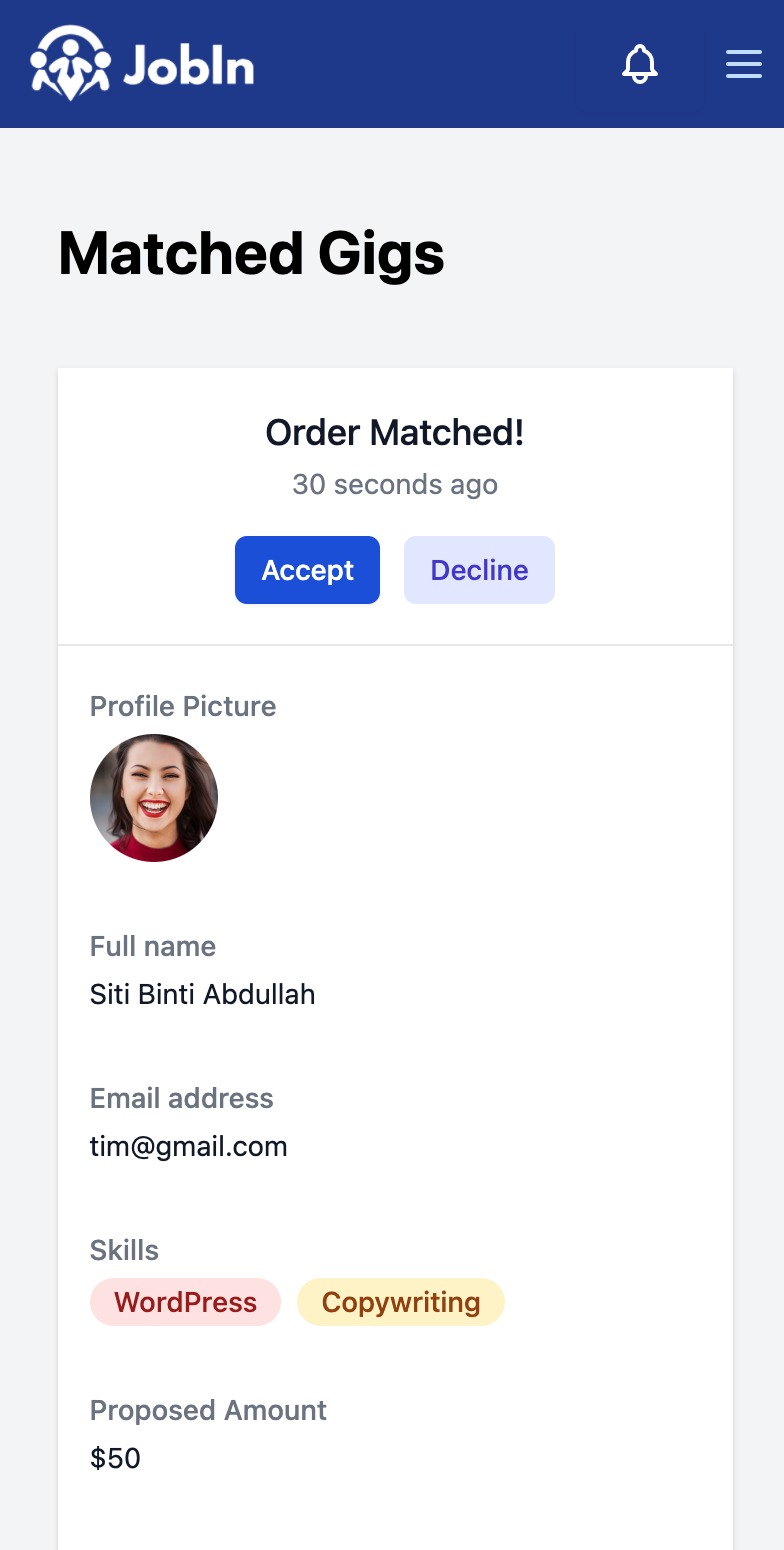The width and height of the screenshot is (784, 1550).
Task: Click the Order Matched! title
Action: pos(395,432)
